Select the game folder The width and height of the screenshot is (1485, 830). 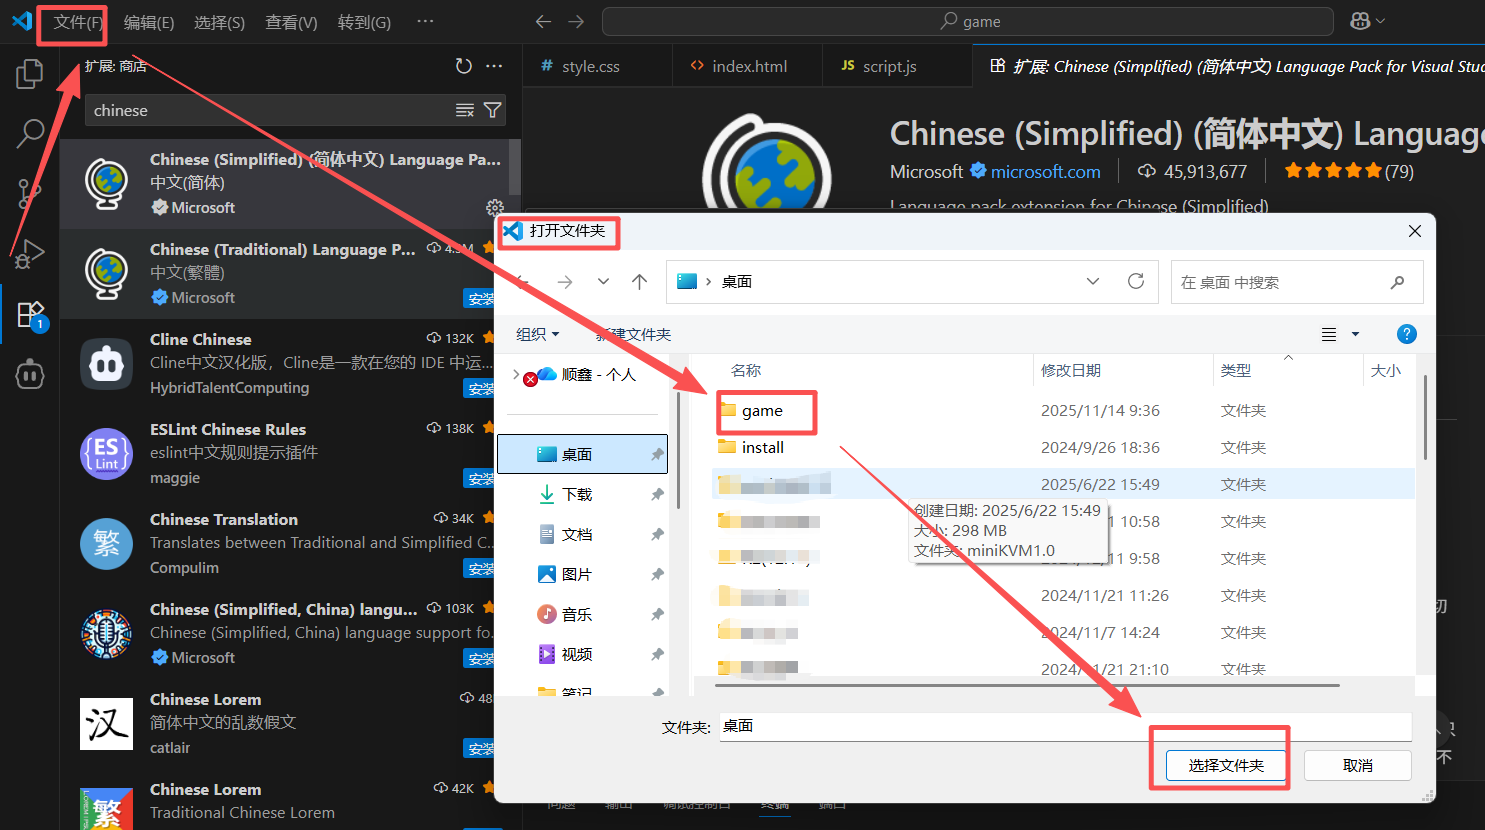click(x=762, y=411)
